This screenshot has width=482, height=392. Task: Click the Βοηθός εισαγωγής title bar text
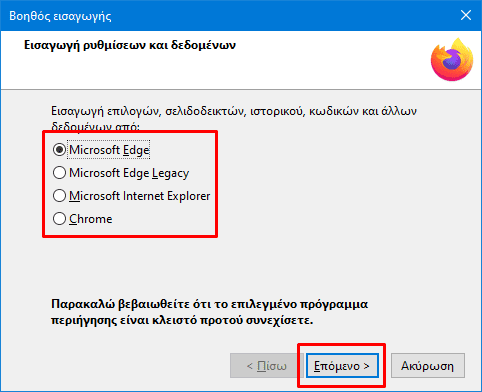pos(60,16)
